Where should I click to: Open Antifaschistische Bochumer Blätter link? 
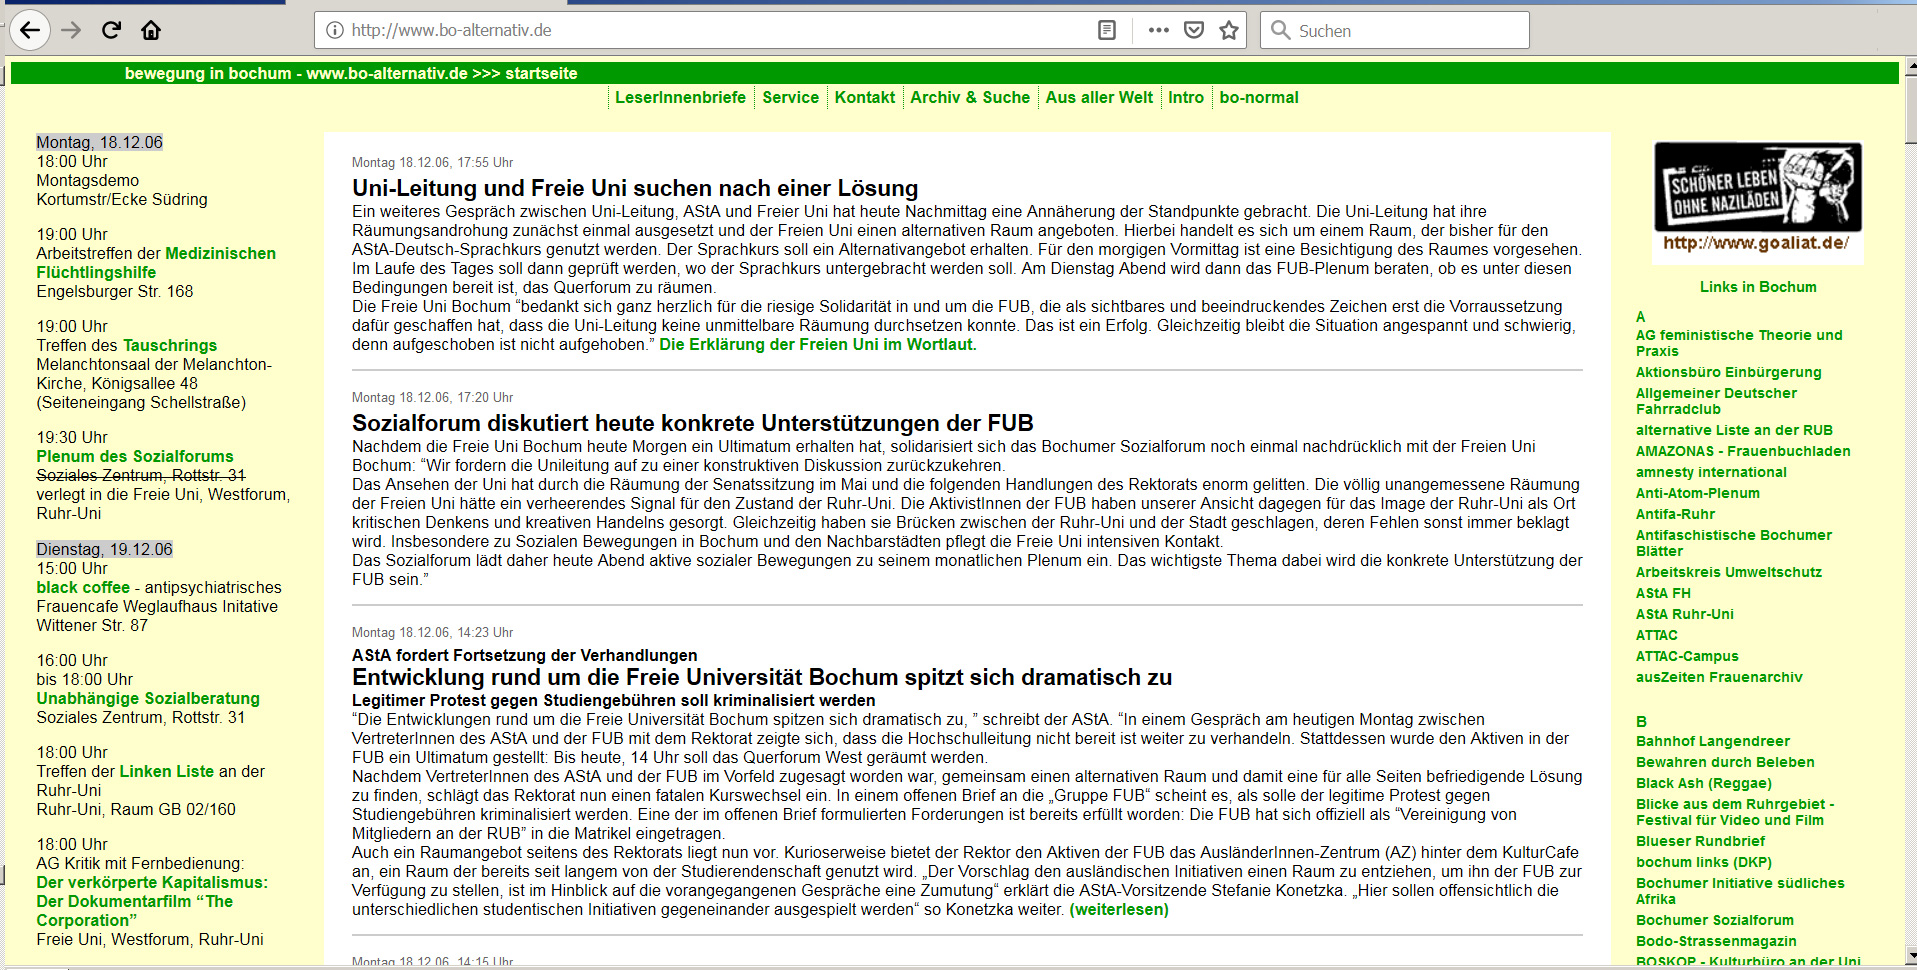coord(1734,543)
